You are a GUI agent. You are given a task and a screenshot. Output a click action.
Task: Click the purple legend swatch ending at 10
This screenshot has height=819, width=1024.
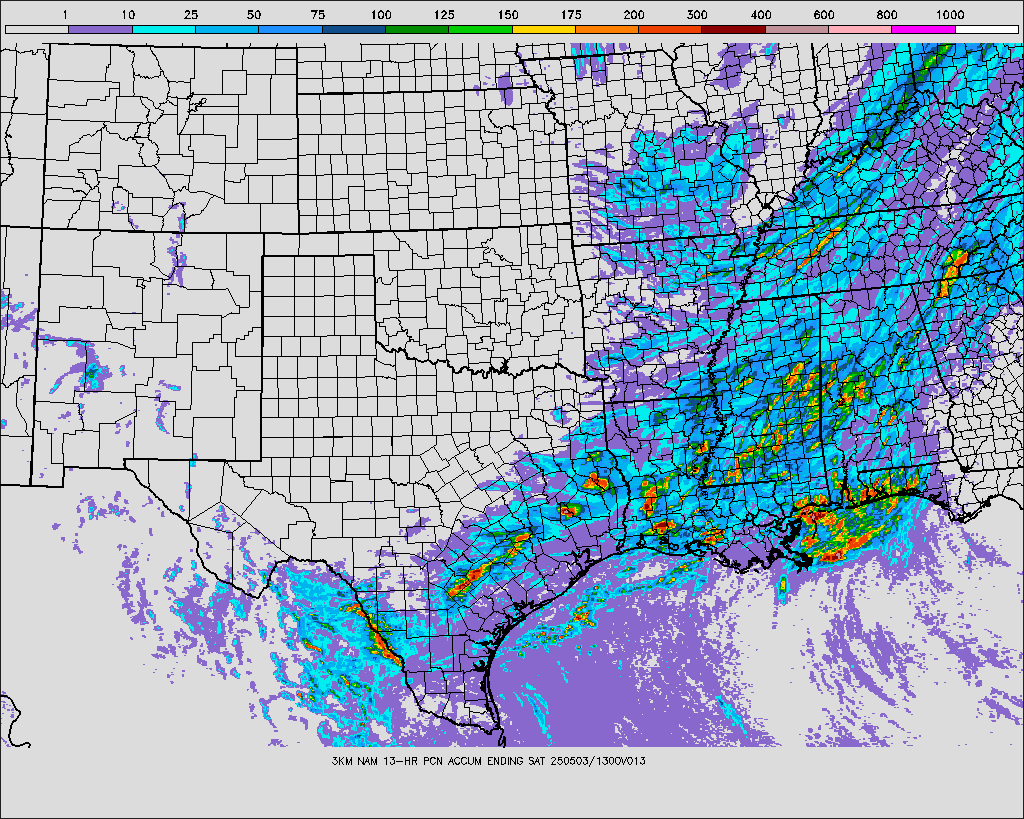pos(101,29)
